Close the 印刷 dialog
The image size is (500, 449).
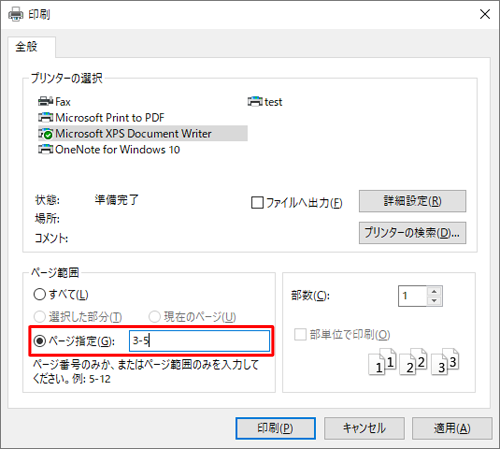pyautogui.click(x=485, y=14)
